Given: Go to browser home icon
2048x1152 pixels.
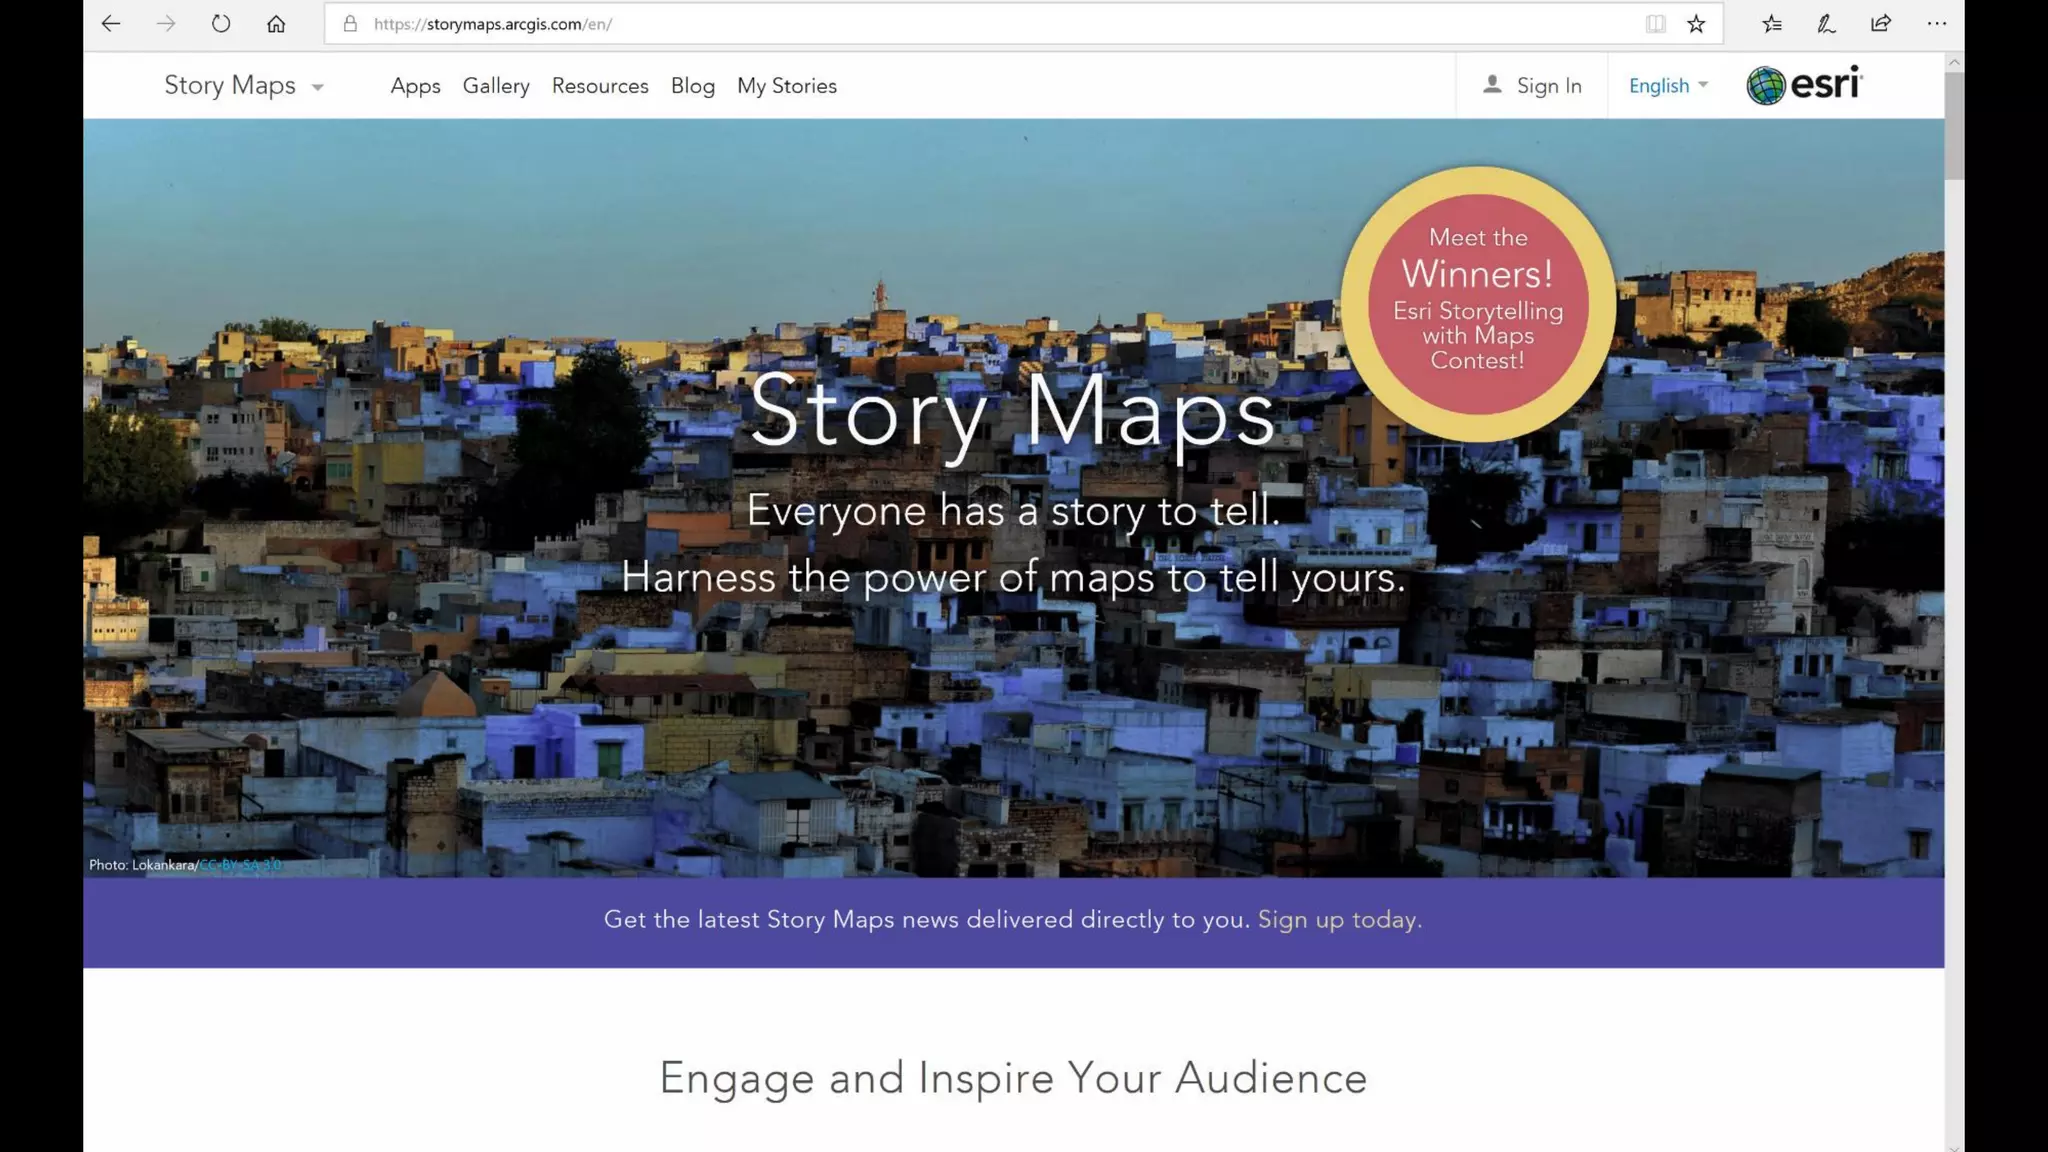Looking at the screenshot, I should point(276,24).
